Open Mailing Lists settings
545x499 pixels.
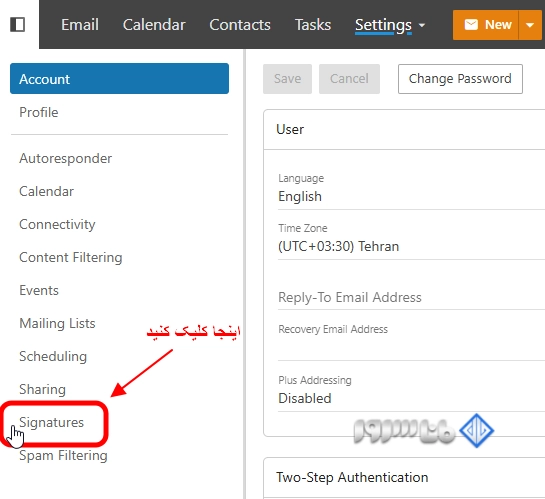click(x=57, y=323)
